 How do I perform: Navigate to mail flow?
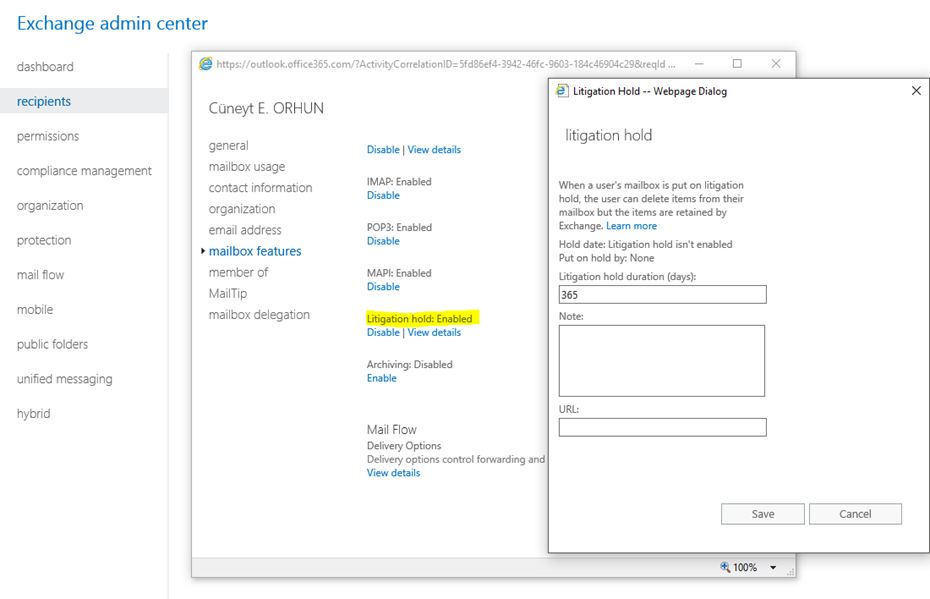click(40, 275)
